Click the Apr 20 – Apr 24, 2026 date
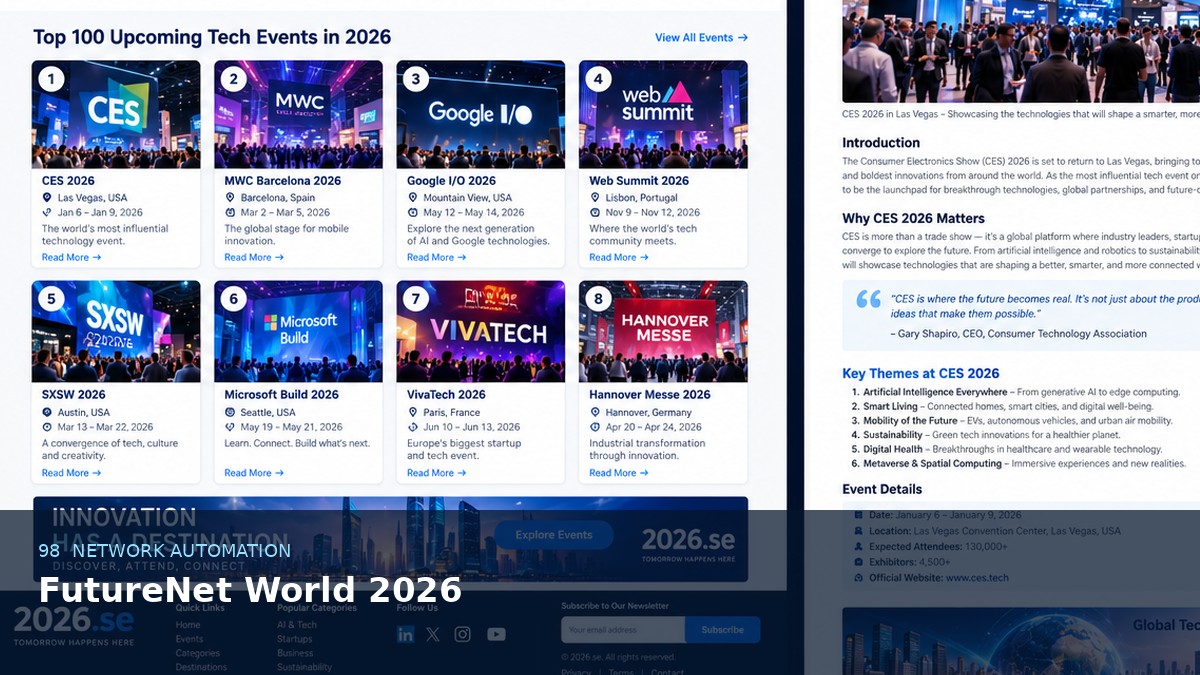 [x=653, y=427]
